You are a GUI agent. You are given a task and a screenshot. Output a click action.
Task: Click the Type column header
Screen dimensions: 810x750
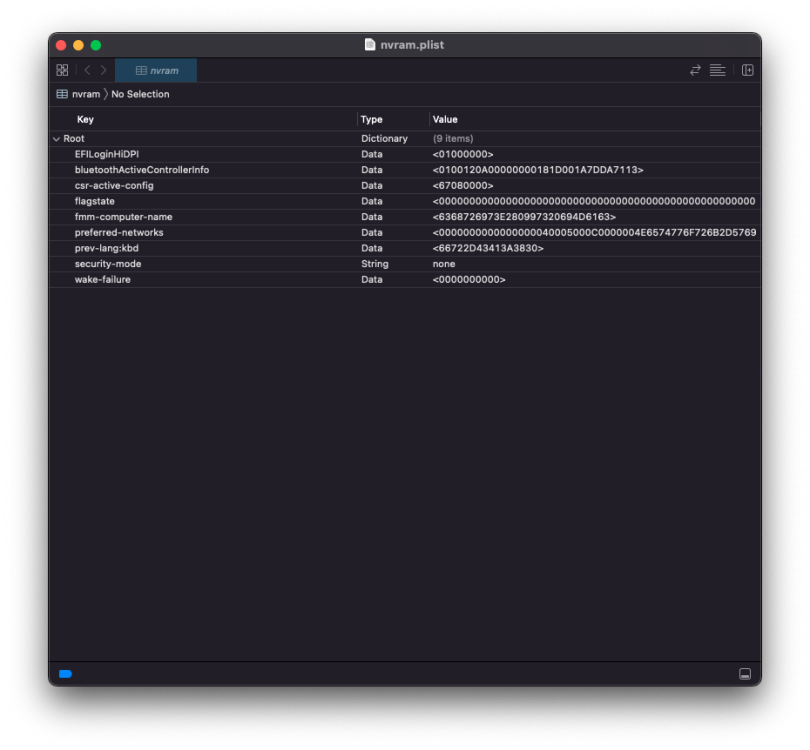click(x=371, y=119)
